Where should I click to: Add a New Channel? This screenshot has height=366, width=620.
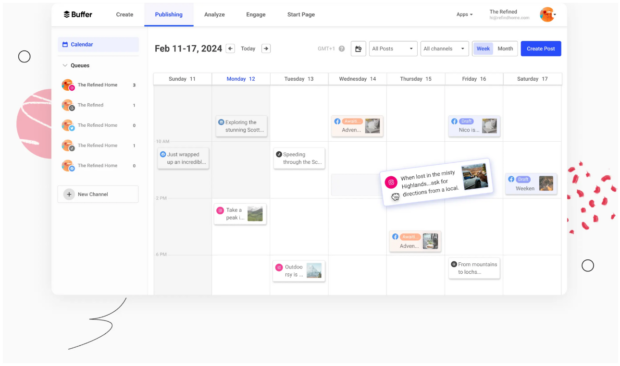point(98,194)
